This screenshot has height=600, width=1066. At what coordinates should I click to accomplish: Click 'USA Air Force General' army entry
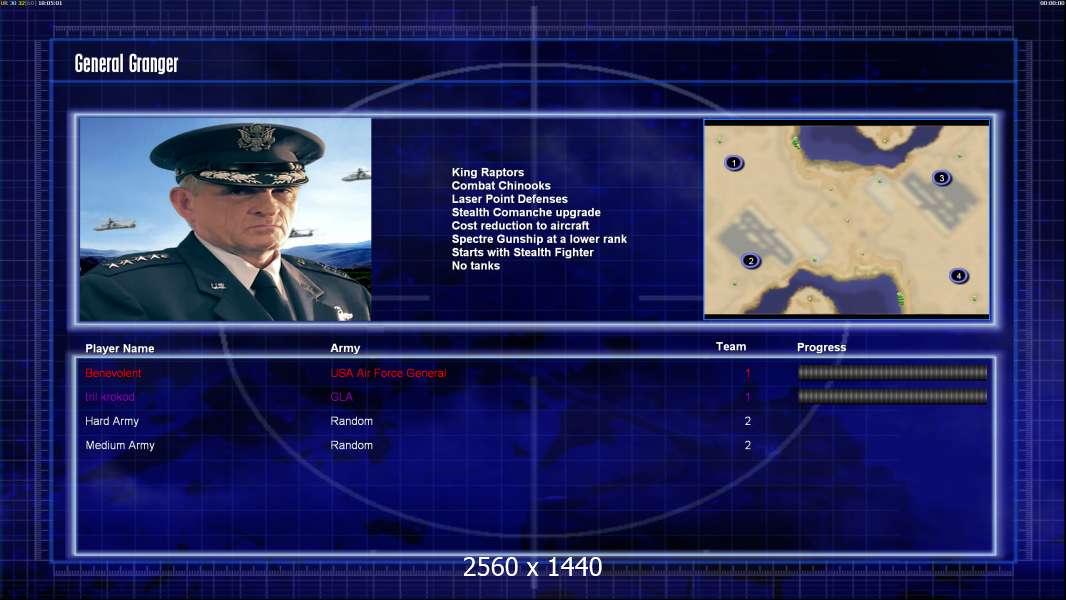click(388, 373)
